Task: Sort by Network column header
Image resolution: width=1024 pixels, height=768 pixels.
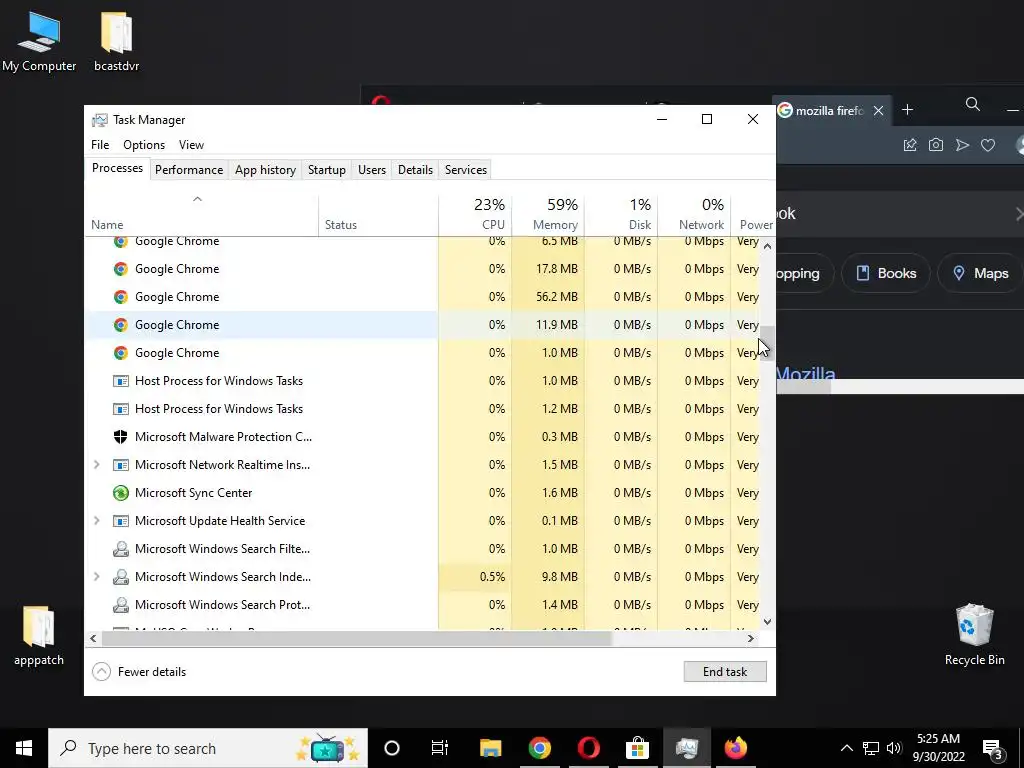Action: pos(694,215)
